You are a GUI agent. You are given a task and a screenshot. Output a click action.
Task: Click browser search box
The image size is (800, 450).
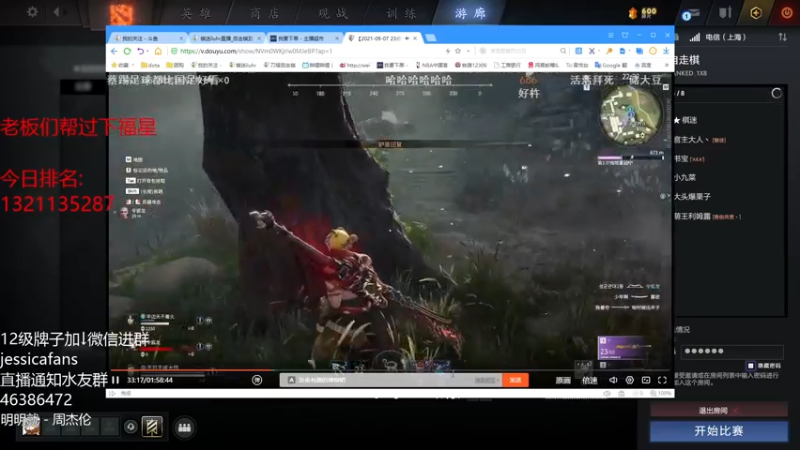coord(522,51)
